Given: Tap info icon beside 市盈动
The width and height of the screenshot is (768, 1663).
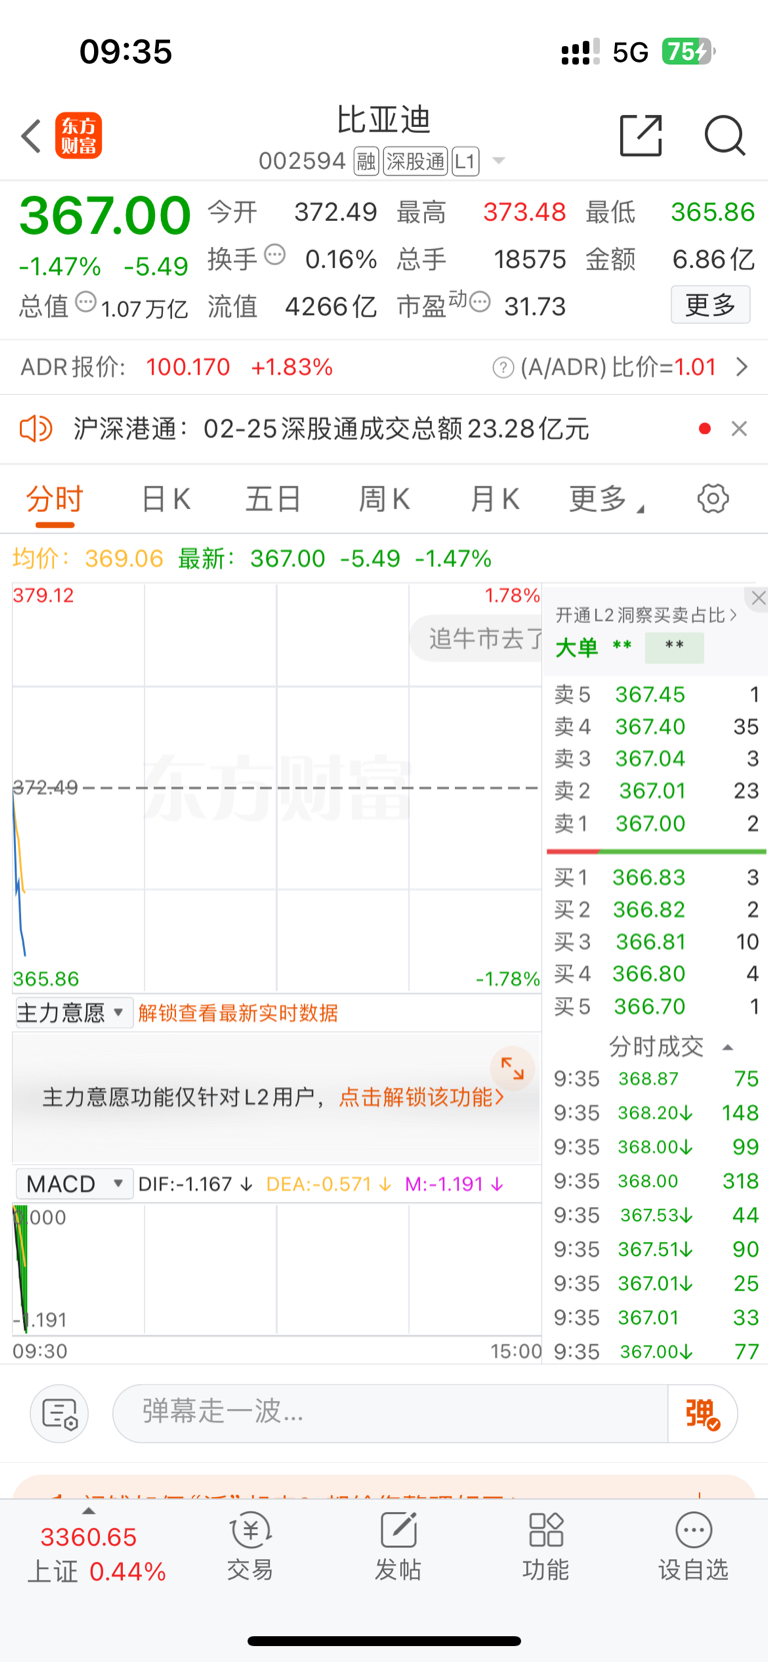Looking at the screenshot, I should [x=480, y=301].
